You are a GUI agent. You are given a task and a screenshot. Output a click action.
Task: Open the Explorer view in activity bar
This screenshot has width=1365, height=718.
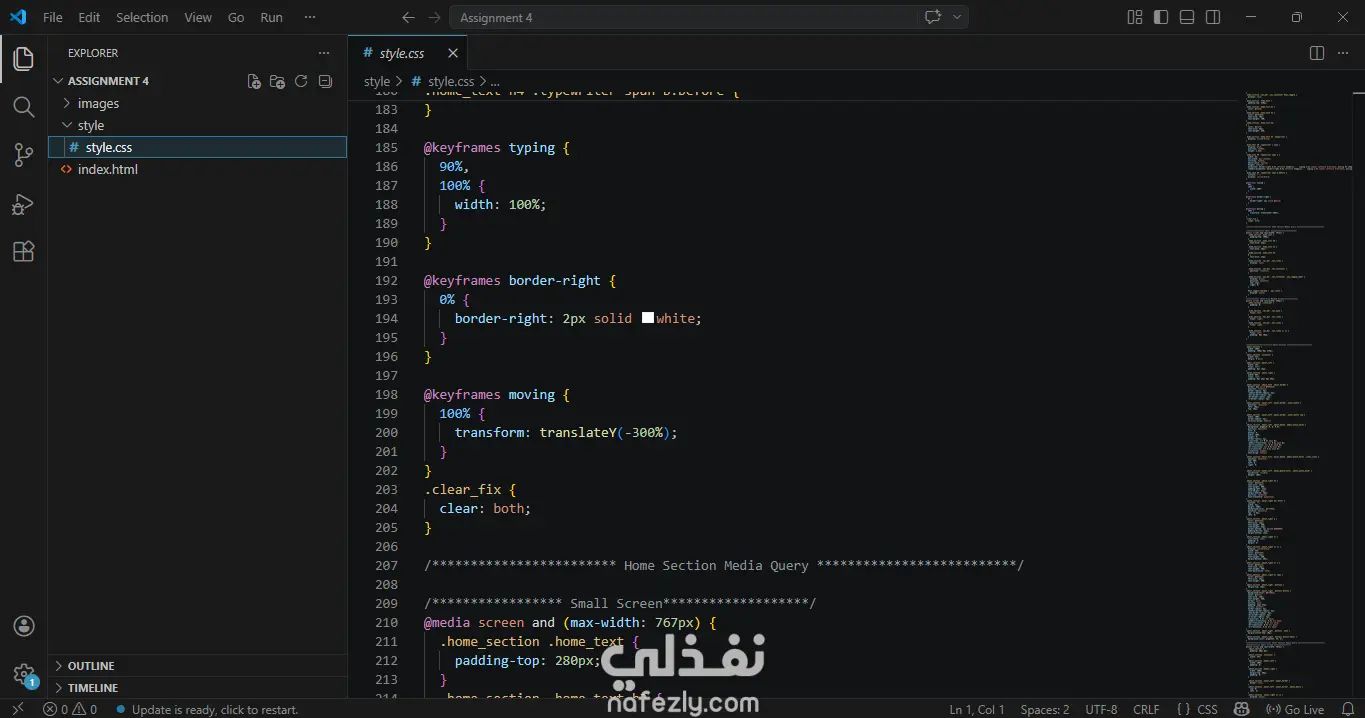coord(23,59)
